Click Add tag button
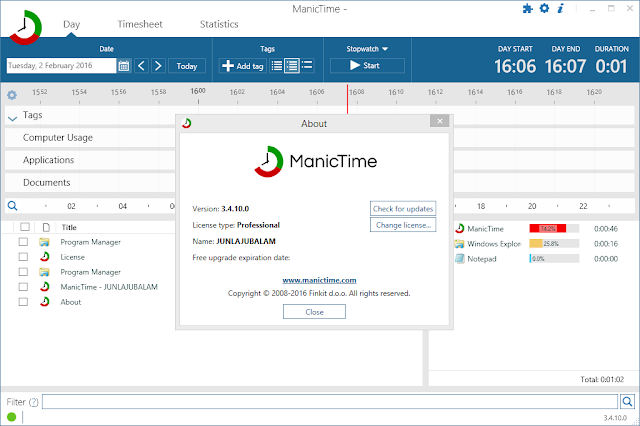This screenshot has width=640, height=426. 243,66
